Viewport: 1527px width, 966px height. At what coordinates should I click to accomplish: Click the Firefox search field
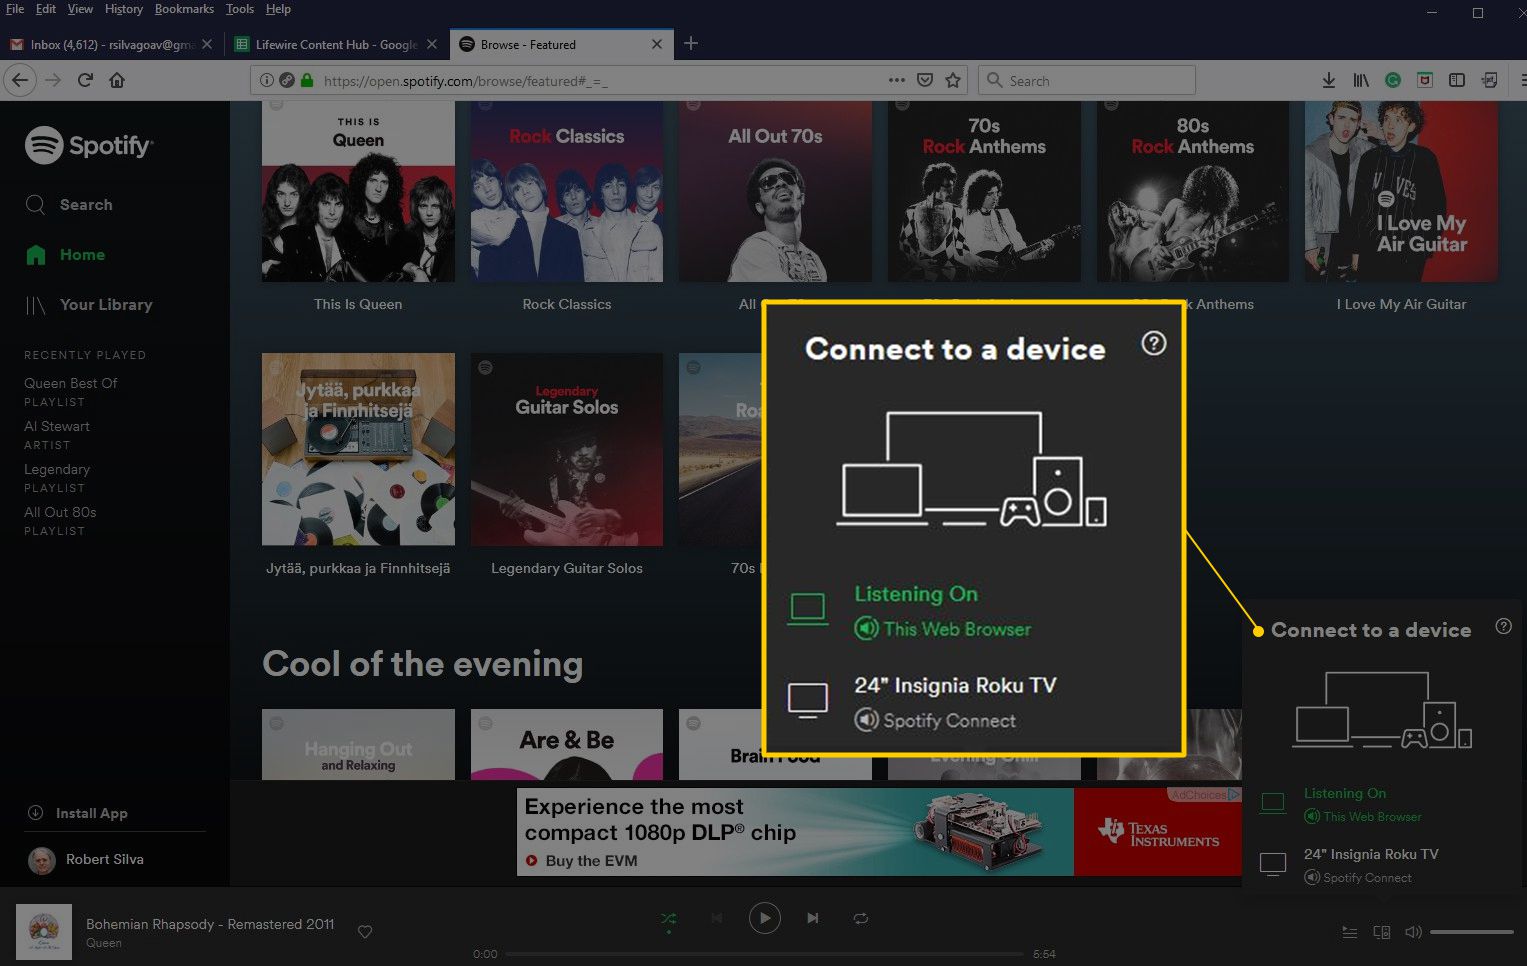pos(1086,80)
